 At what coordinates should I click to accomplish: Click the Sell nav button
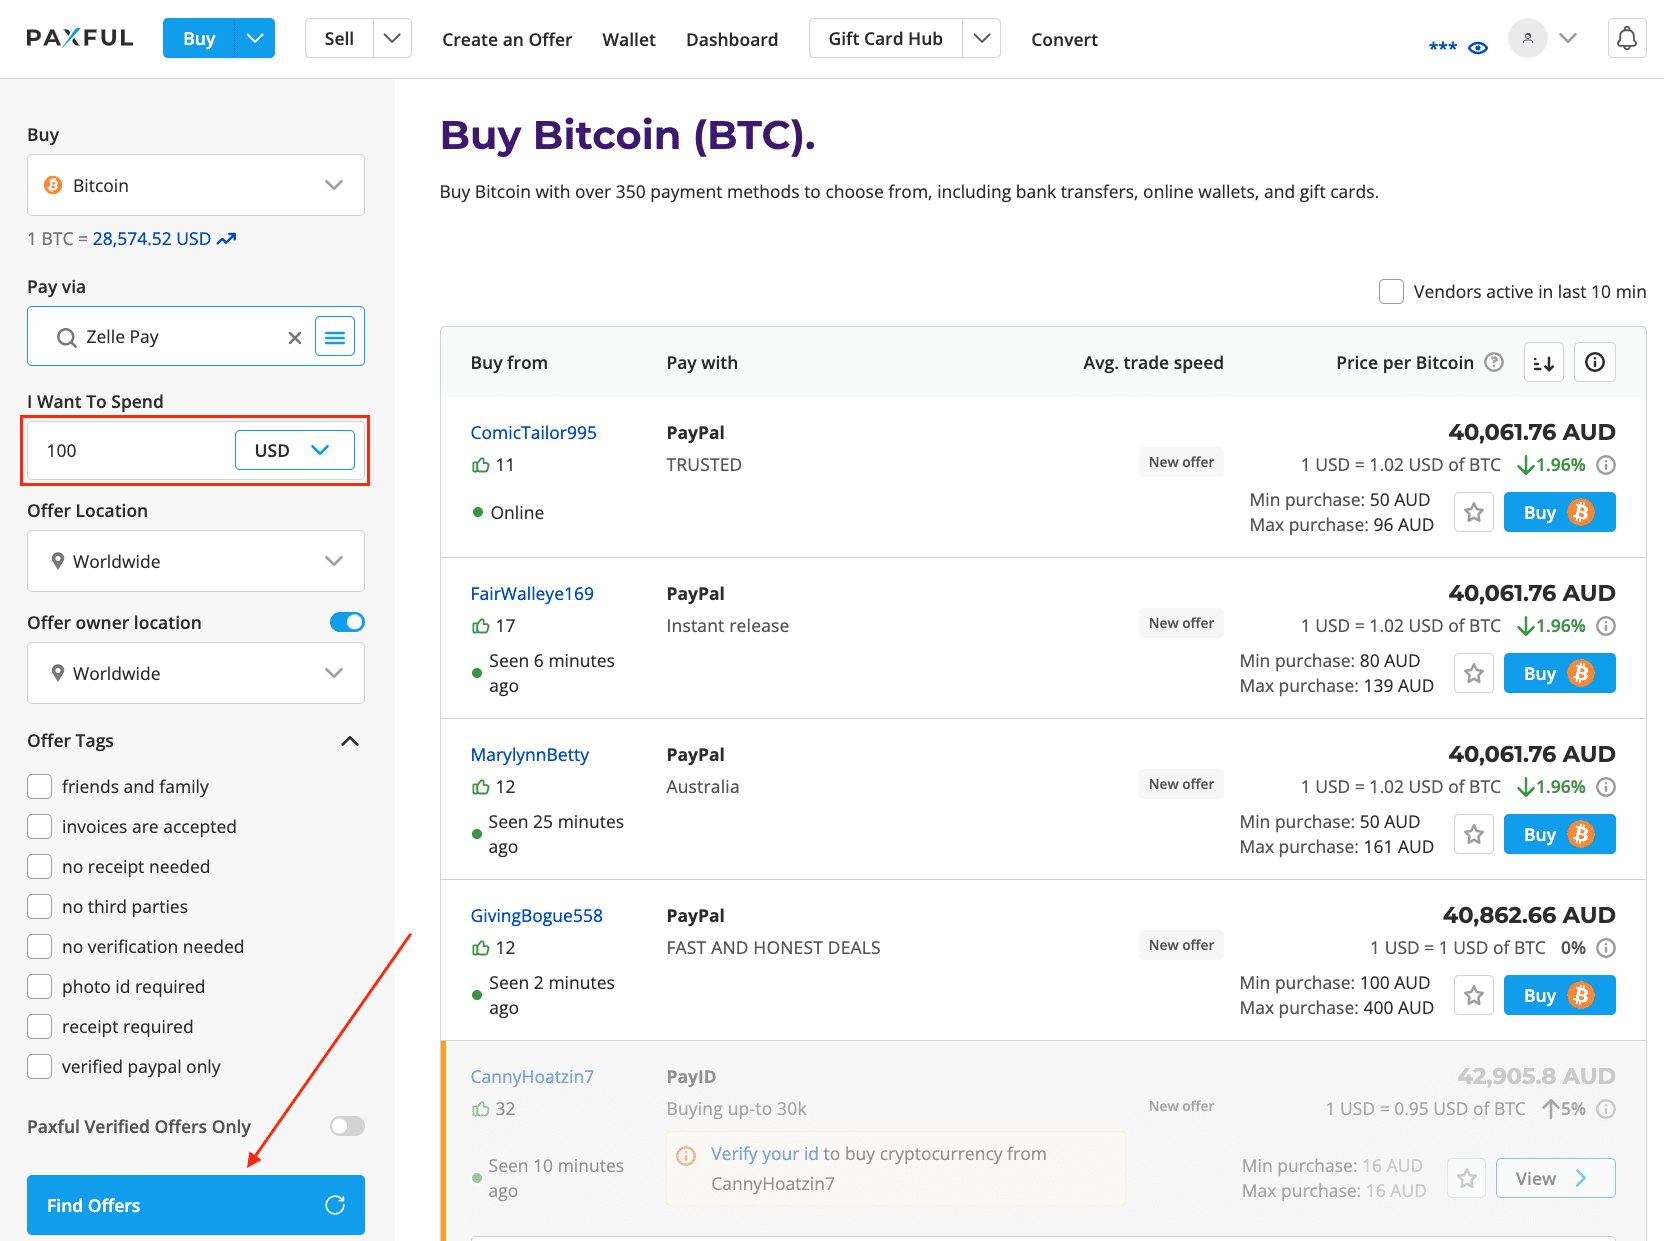(339, 38)
